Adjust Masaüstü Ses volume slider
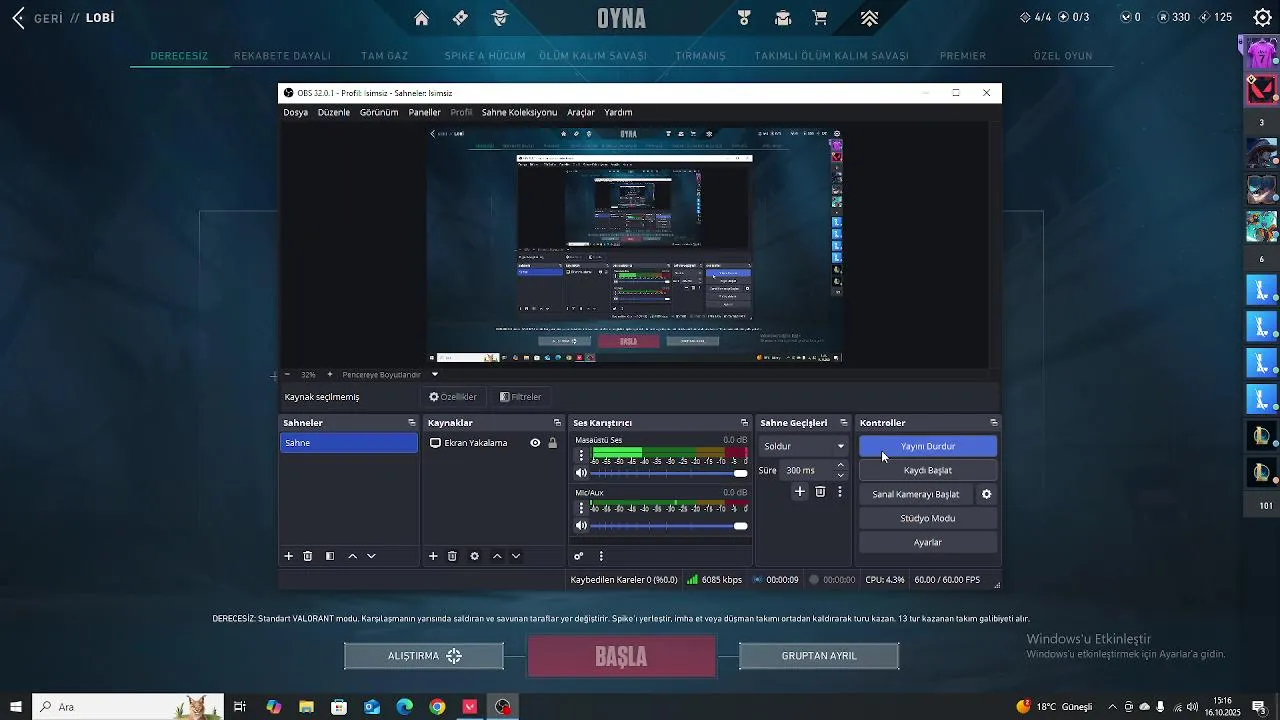This screenshot has height=720, width=1280. 670,473
